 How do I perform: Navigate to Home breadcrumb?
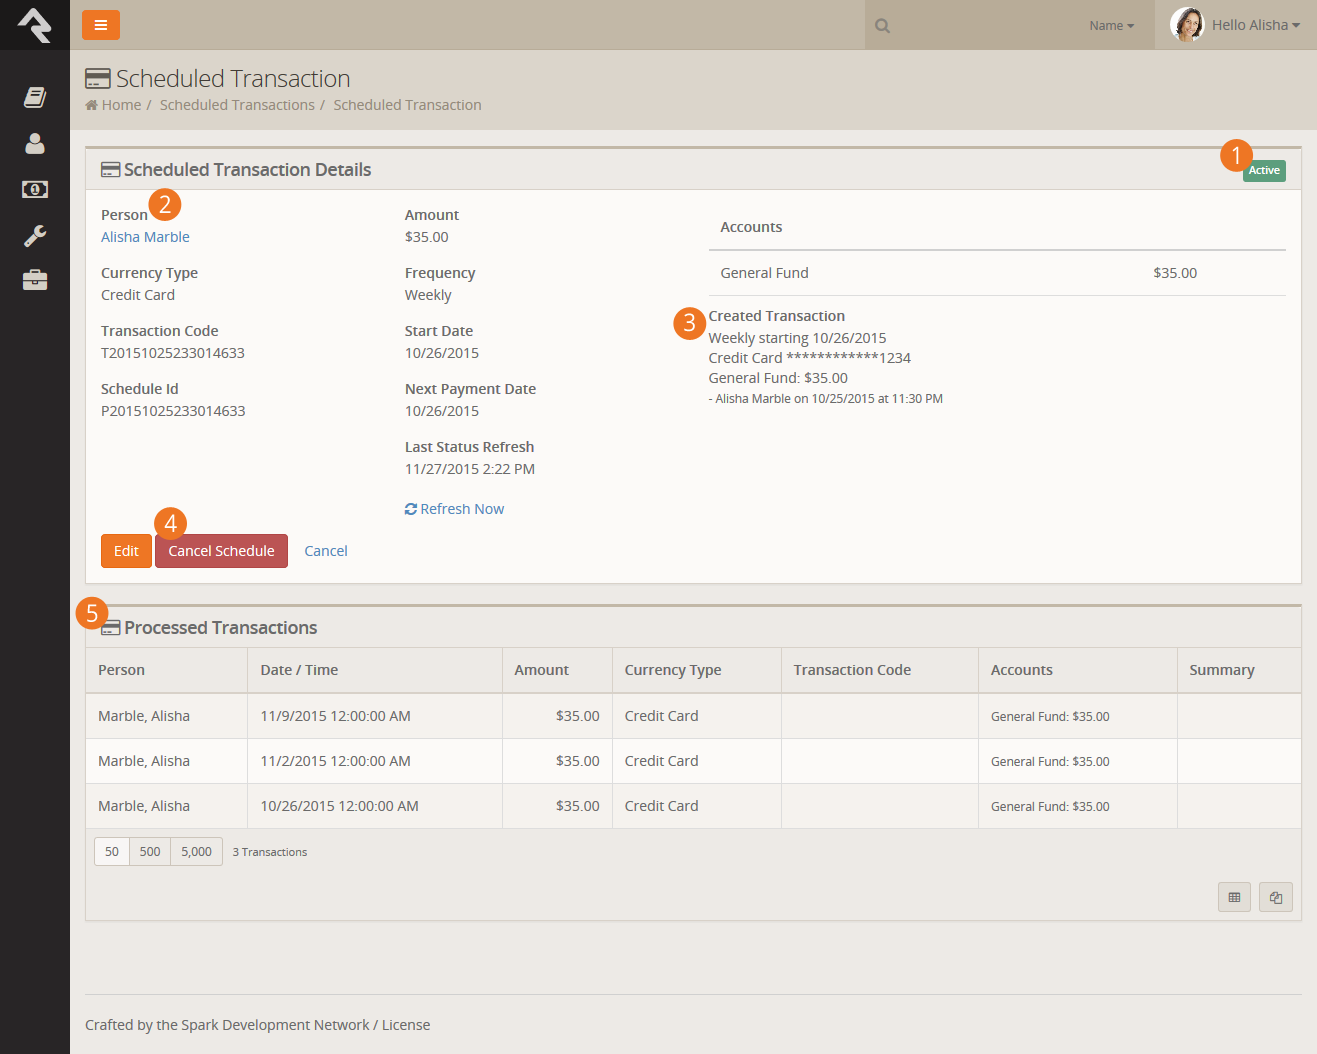[121, 105]
